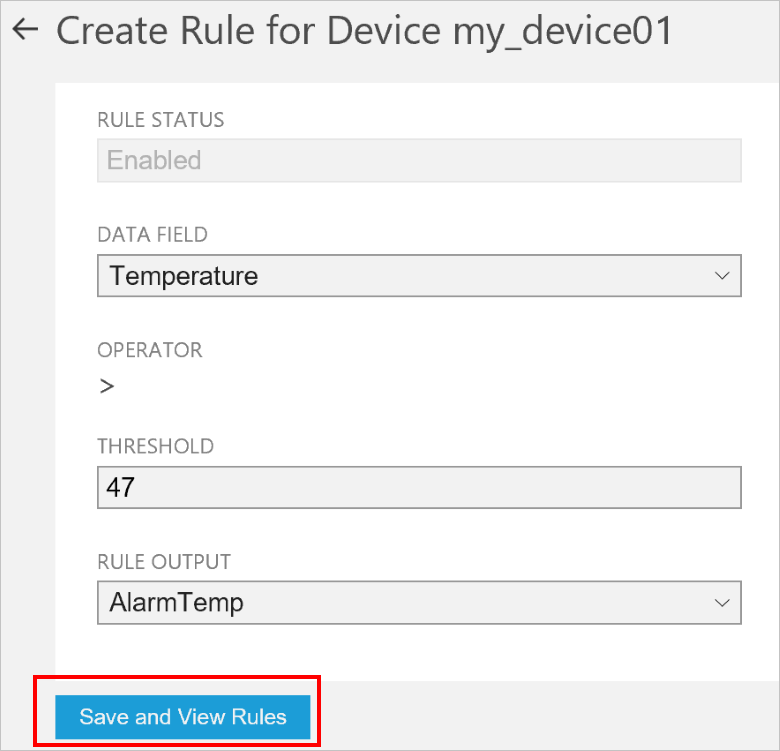780x751 pixels.
Task: Click the THRESHOLD label
Action: point(155,446)
